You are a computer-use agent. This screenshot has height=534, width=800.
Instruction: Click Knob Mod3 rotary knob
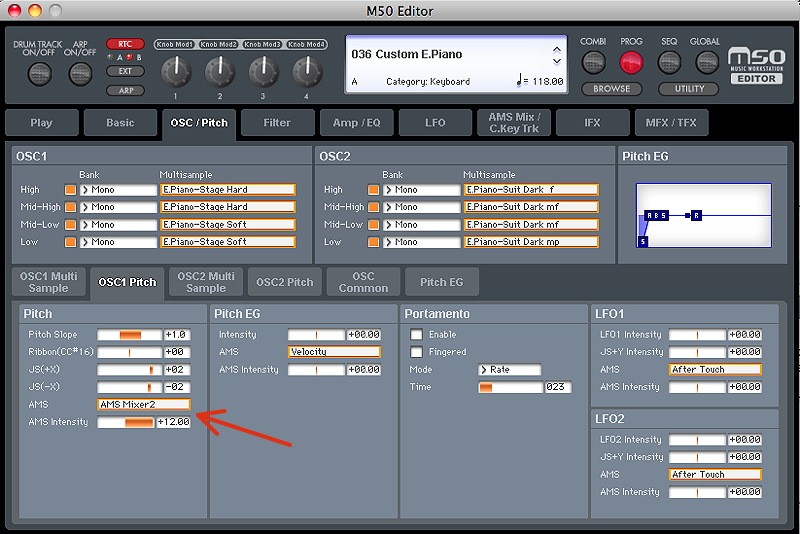pyautogui.click(x=263, y=71)
